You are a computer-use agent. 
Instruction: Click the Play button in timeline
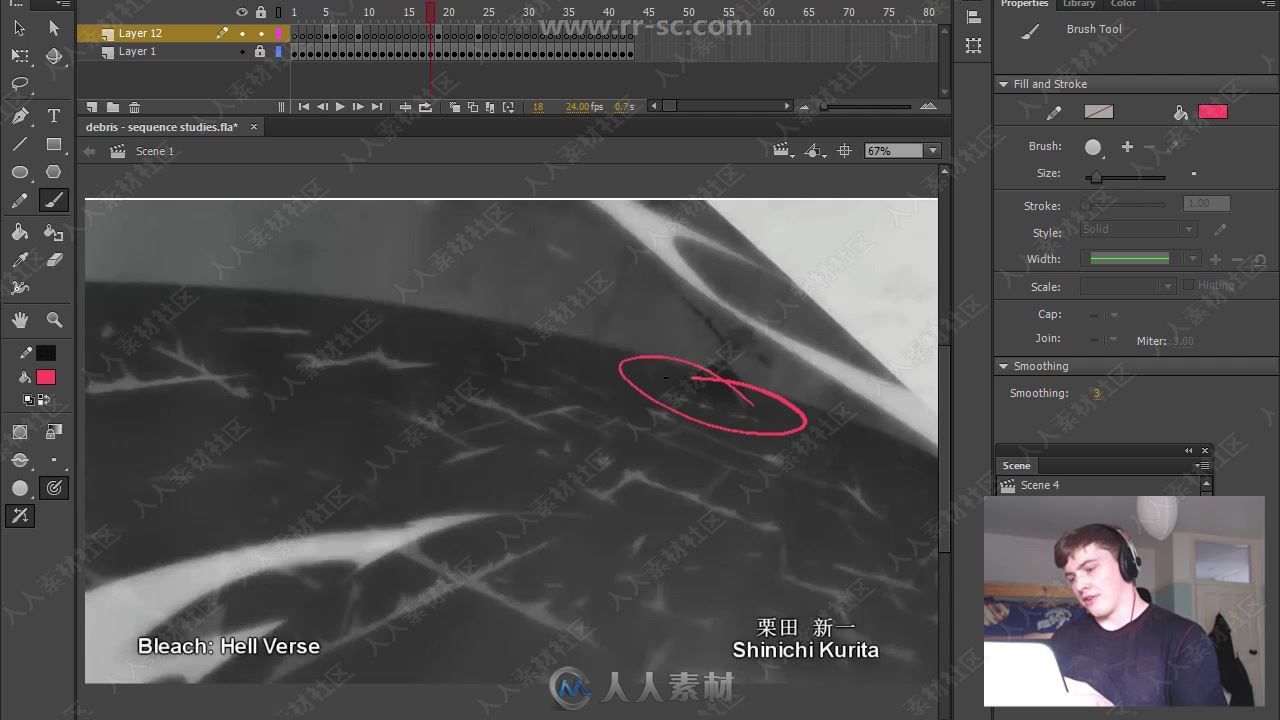point(340,107)
